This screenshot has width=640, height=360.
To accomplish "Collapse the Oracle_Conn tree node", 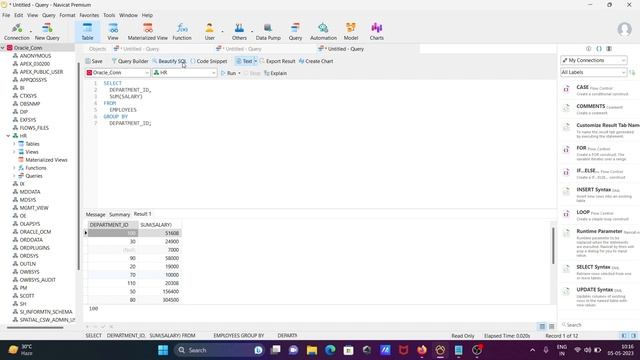I will tap(3, 48).
